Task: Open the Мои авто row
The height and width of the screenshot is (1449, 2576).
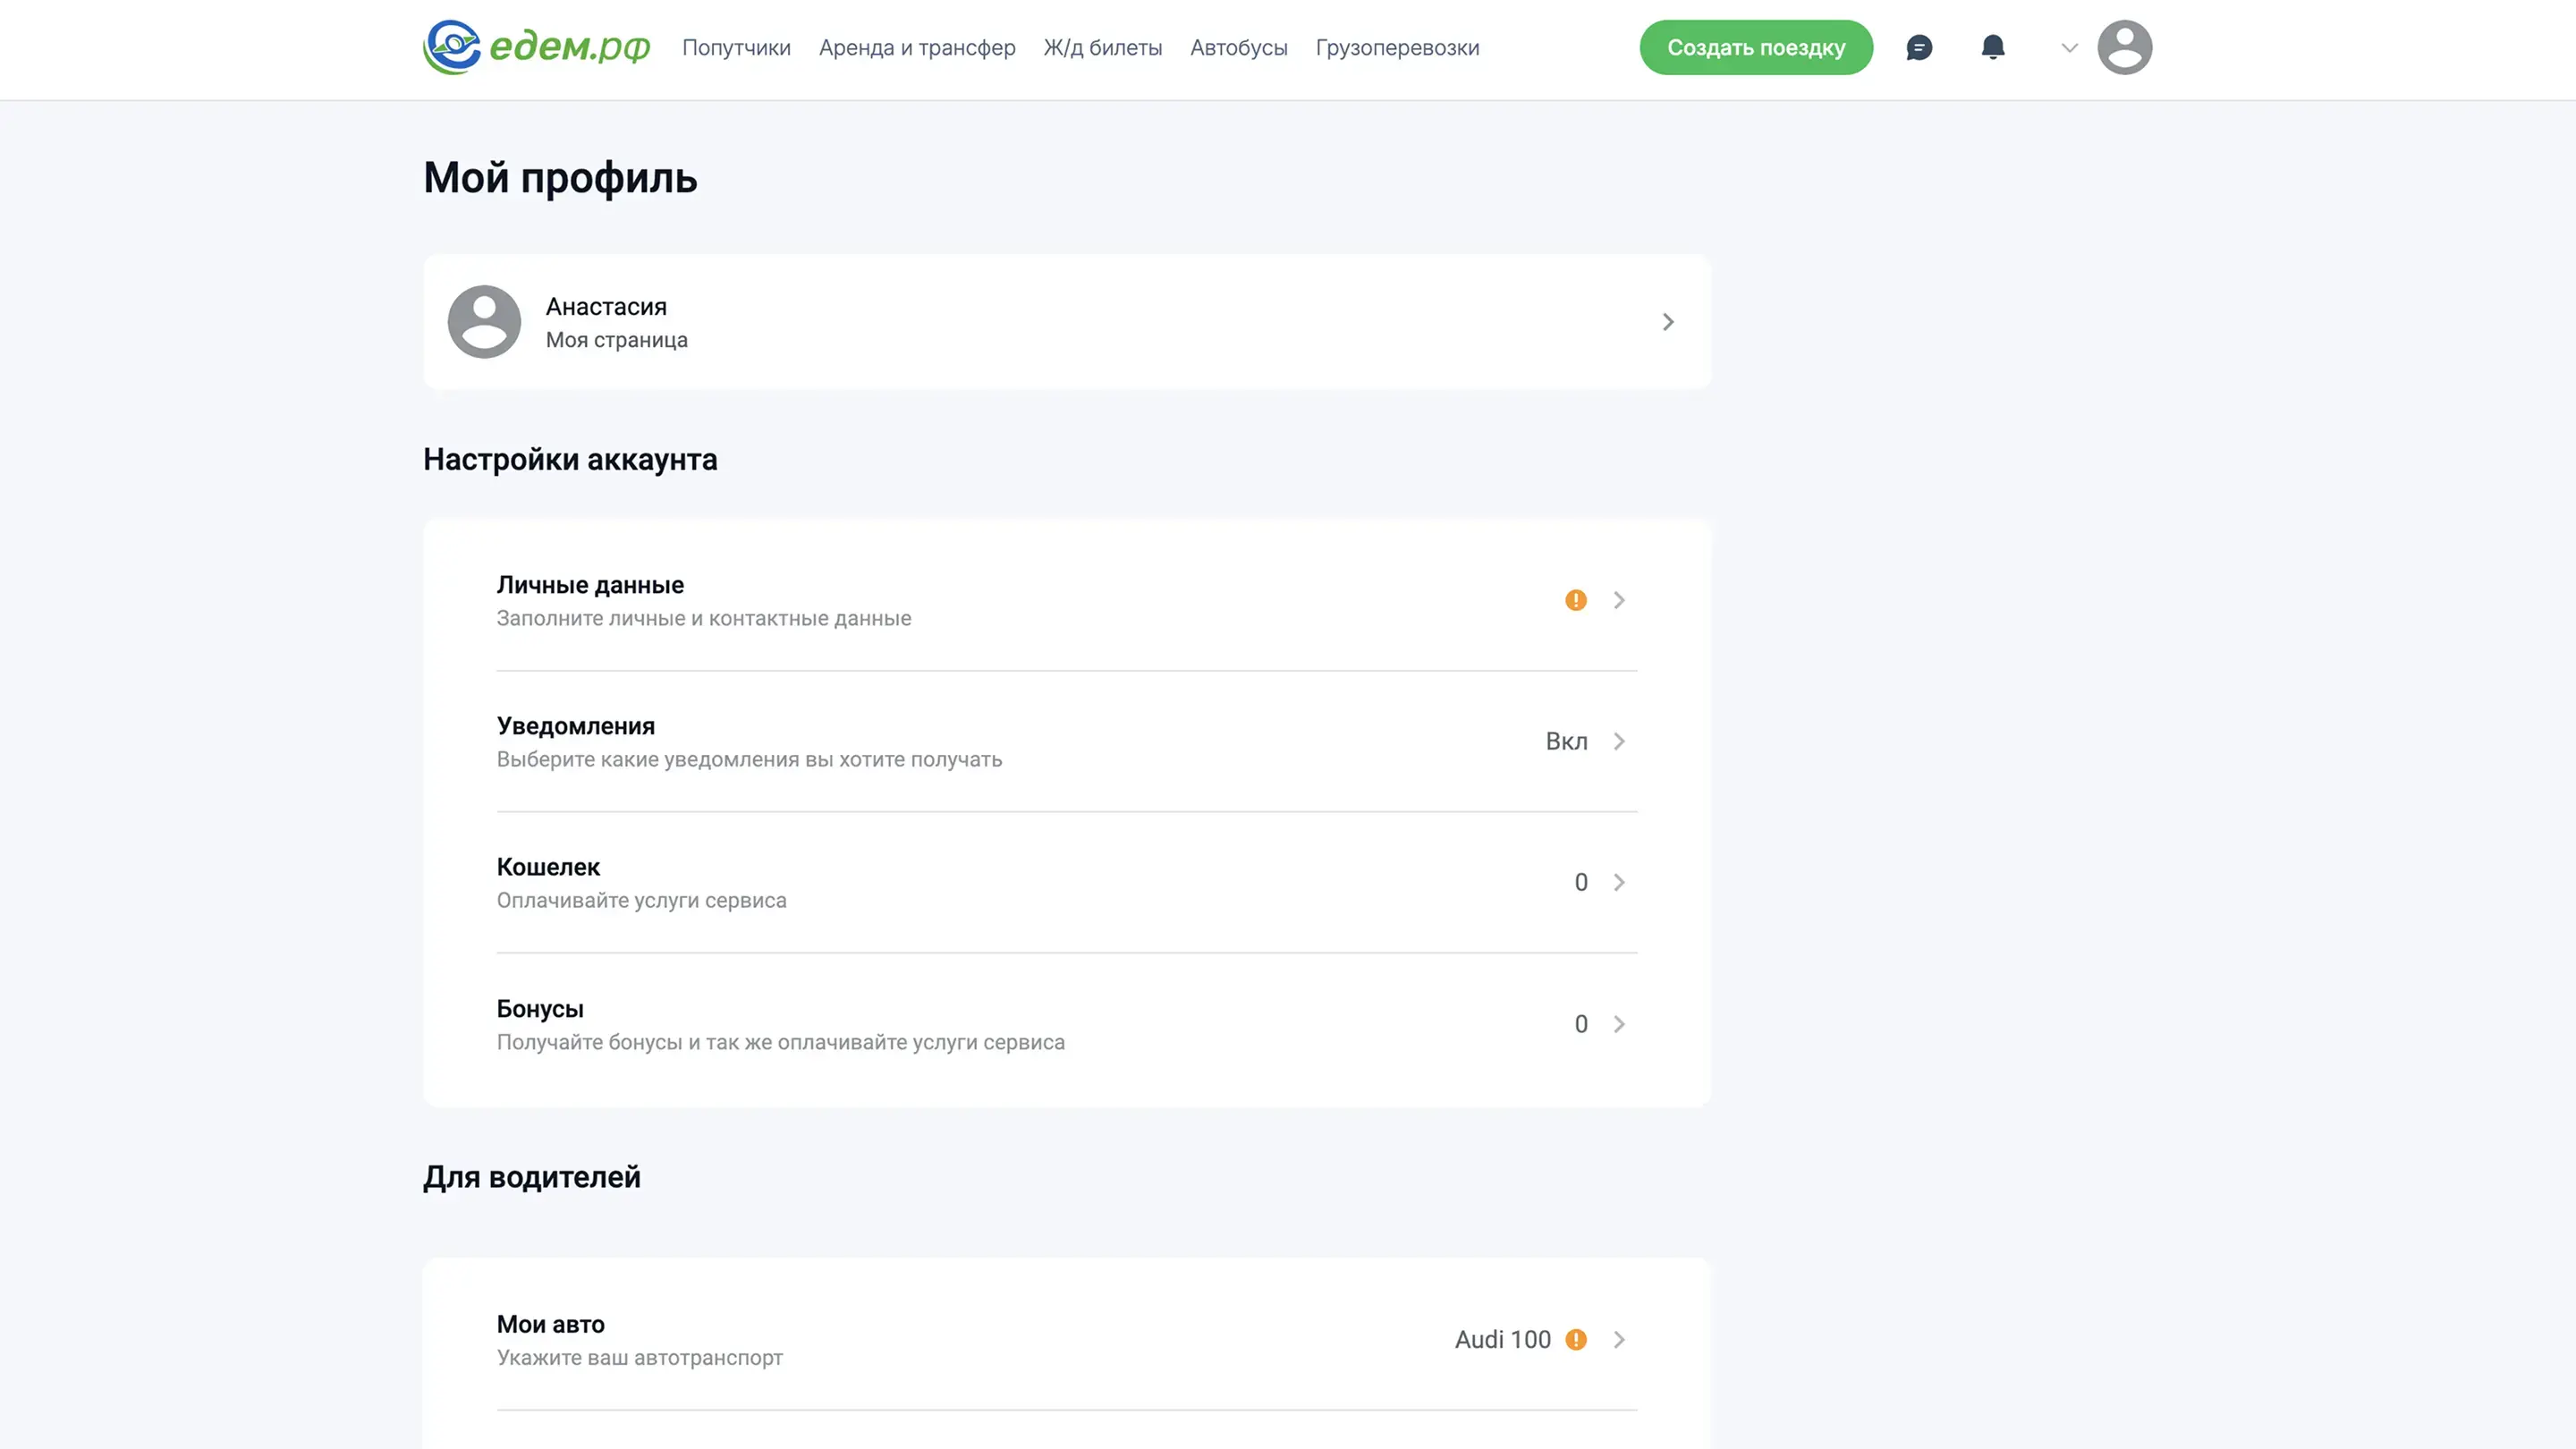Action: pyautogui.click(x=1066, y=1339)
